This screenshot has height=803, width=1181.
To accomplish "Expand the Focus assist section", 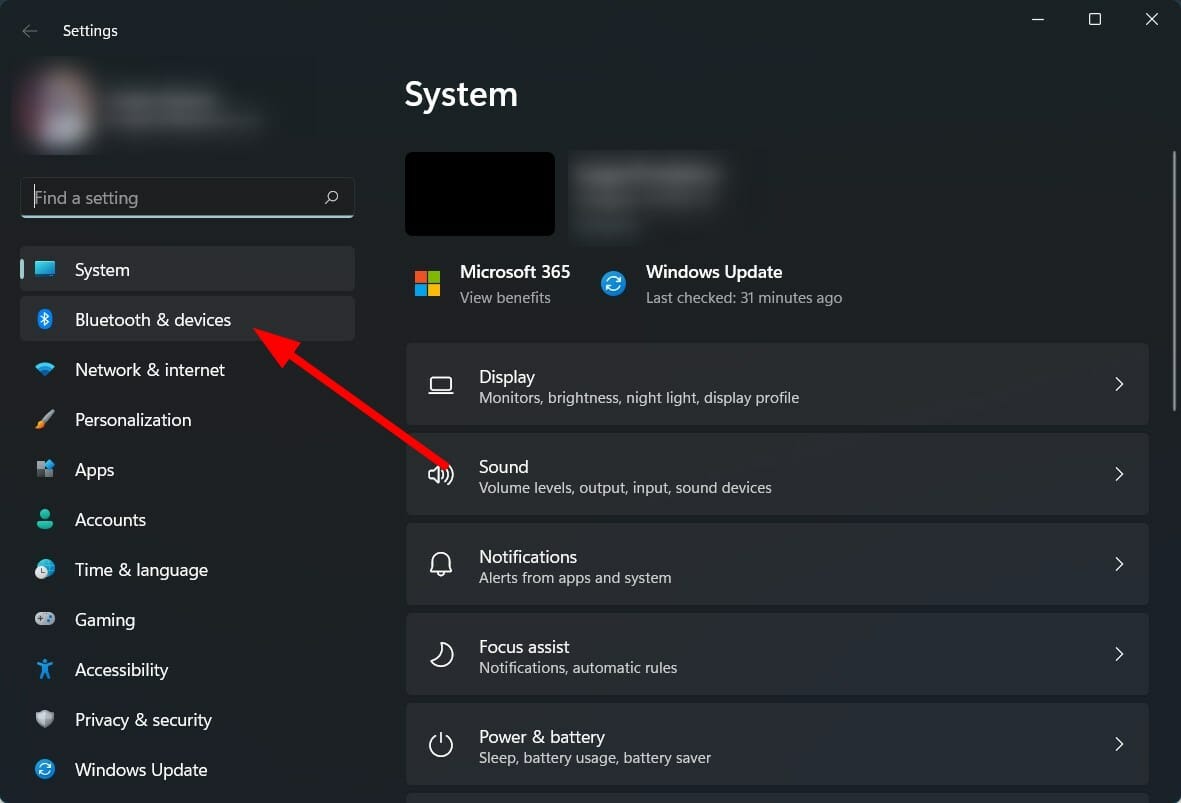I will (x=1119, y=654).
